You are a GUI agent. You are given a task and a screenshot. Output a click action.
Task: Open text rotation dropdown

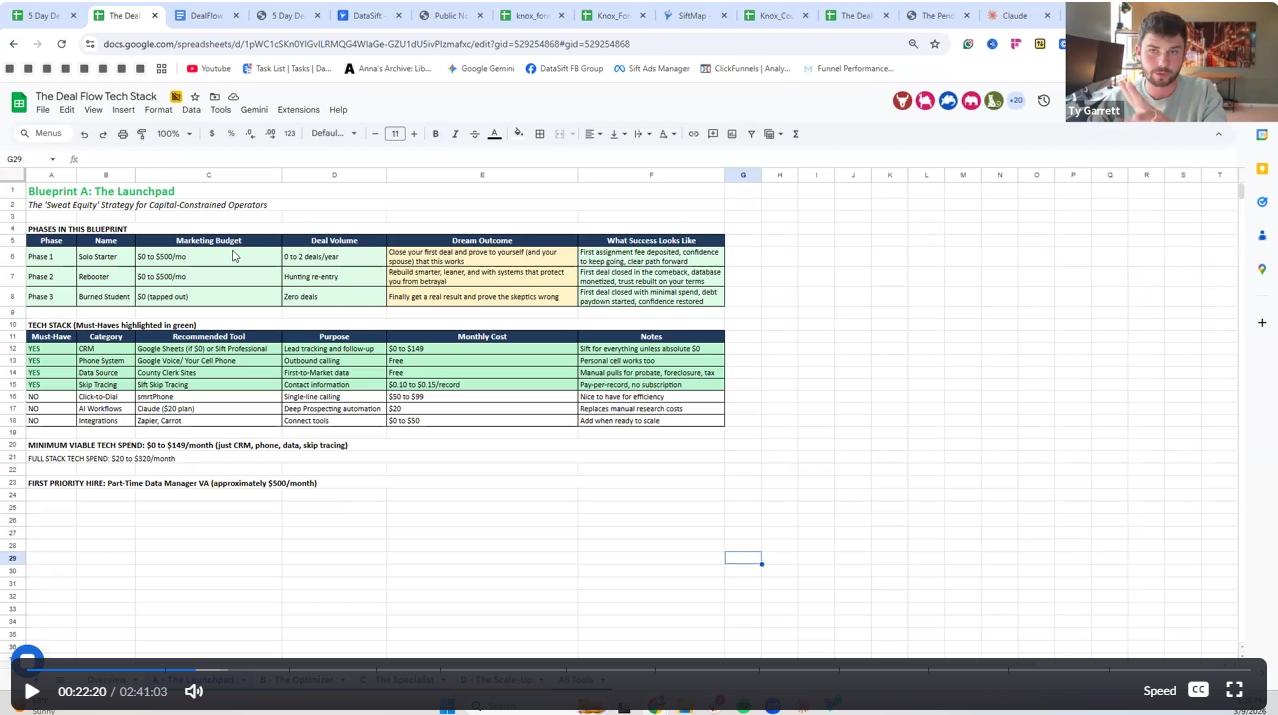tap(667, 134)
